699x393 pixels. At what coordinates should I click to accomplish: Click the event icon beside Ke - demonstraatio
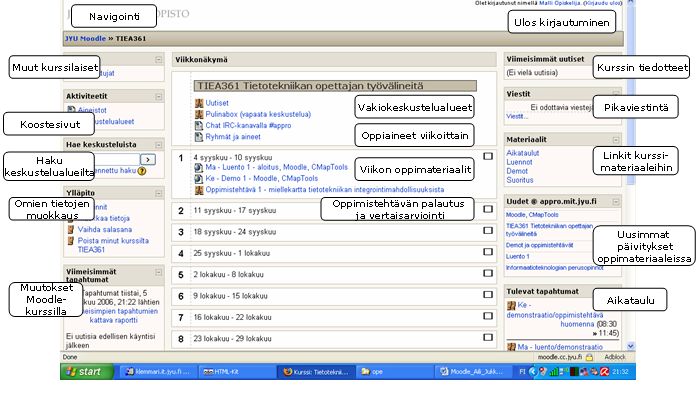pyautogui.click(x=511, y=305)
